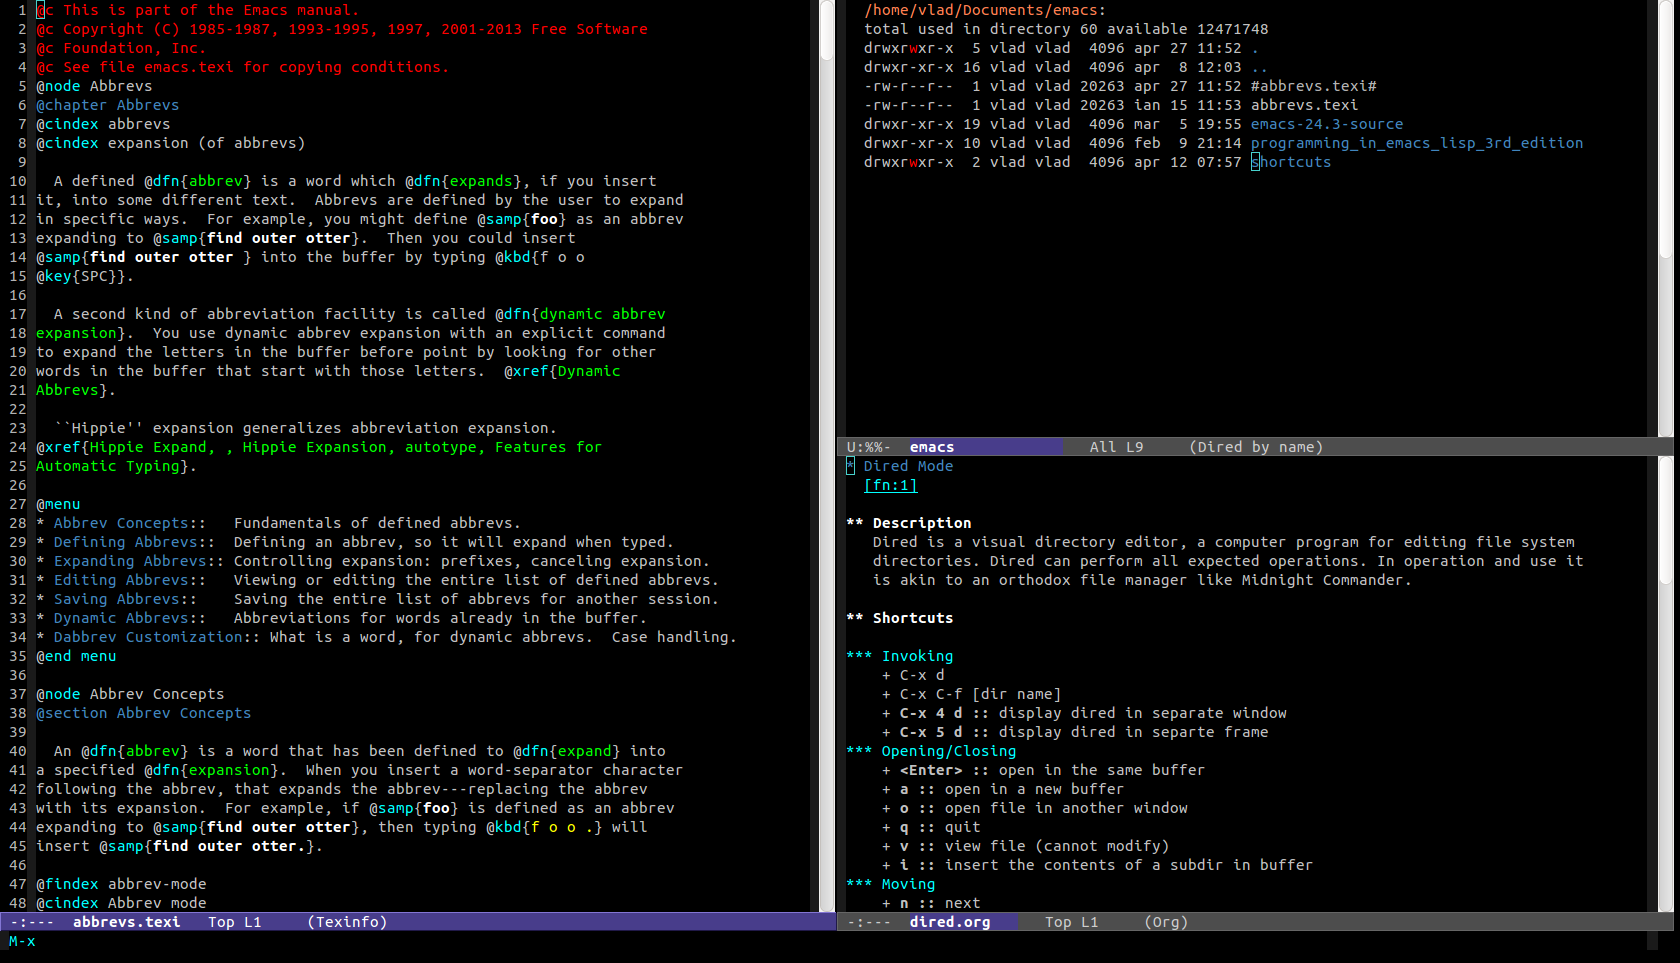Click the M-x minibuffer prompt
This screenshot has height=963, width=1680.
22,941
